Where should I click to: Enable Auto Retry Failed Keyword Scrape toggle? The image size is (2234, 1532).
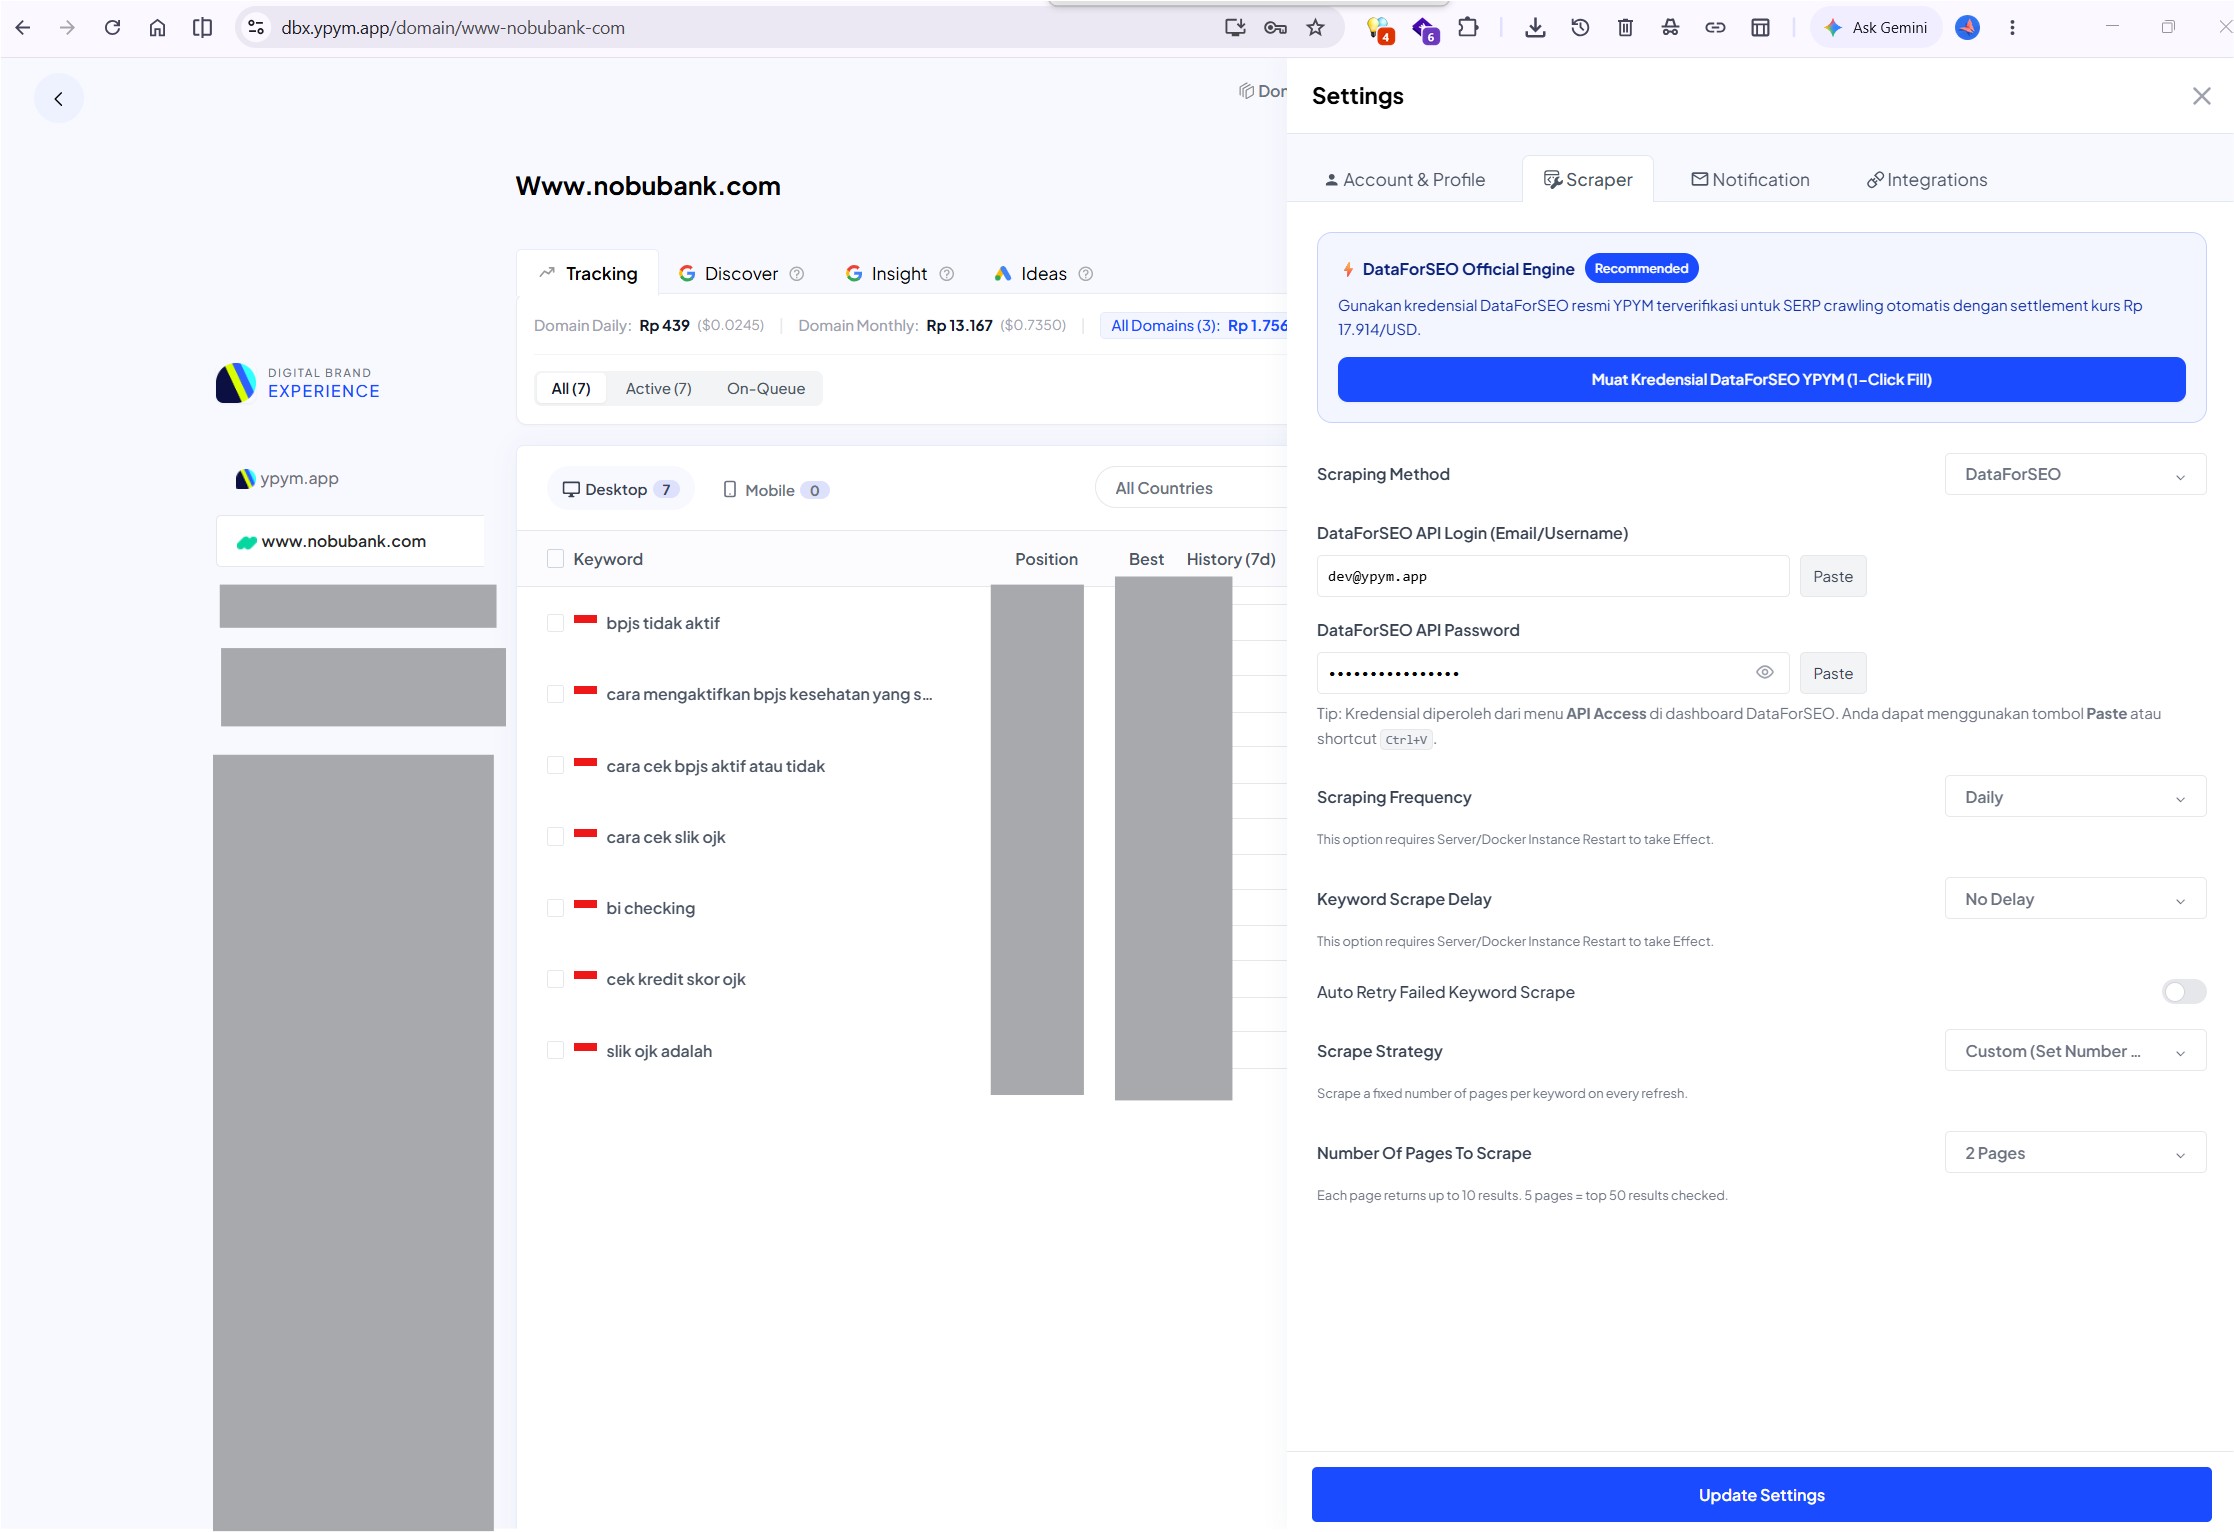[2183, 992]
